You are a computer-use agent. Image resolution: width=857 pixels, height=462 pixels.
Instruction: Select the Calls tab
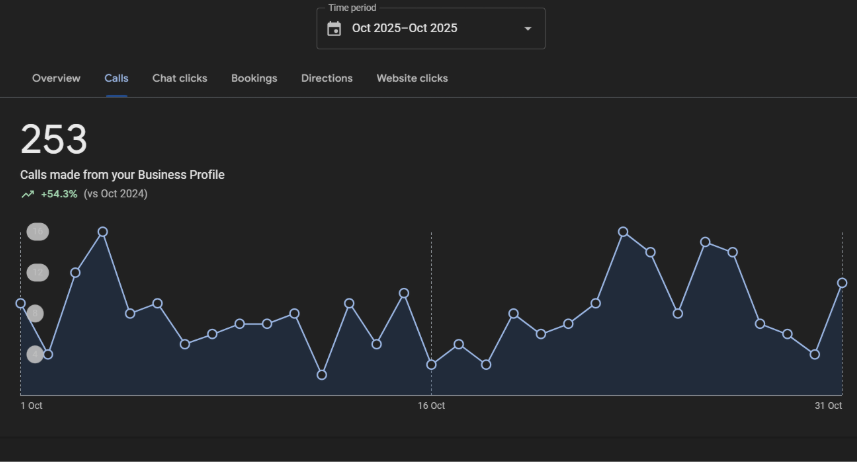(116, 78)
